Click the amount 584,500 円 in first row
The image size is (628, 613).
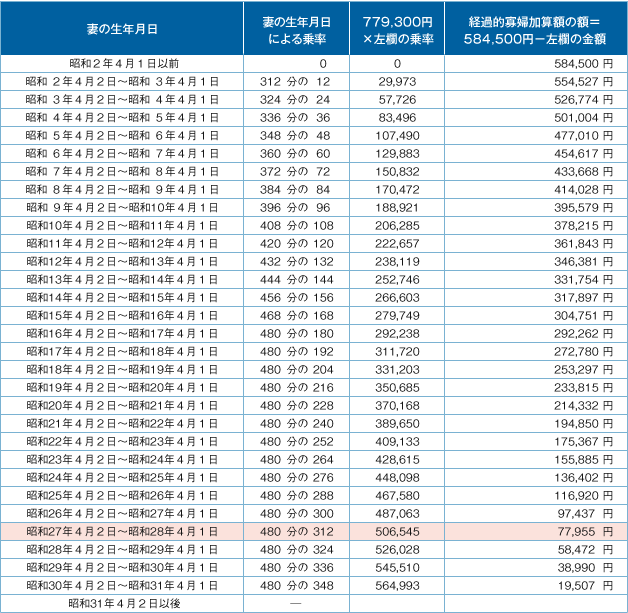click(583, 64)
